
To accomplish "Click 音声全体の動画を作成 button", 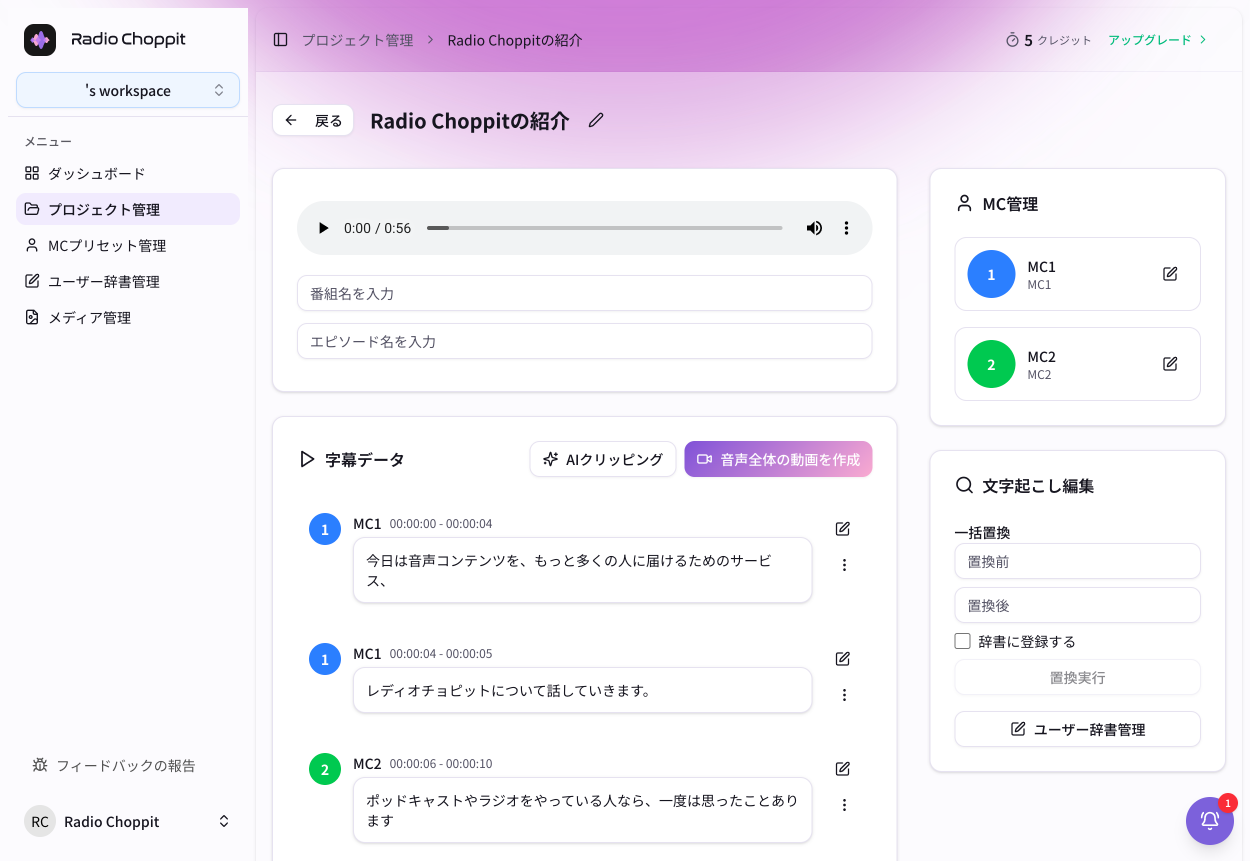I will (778, 459).
